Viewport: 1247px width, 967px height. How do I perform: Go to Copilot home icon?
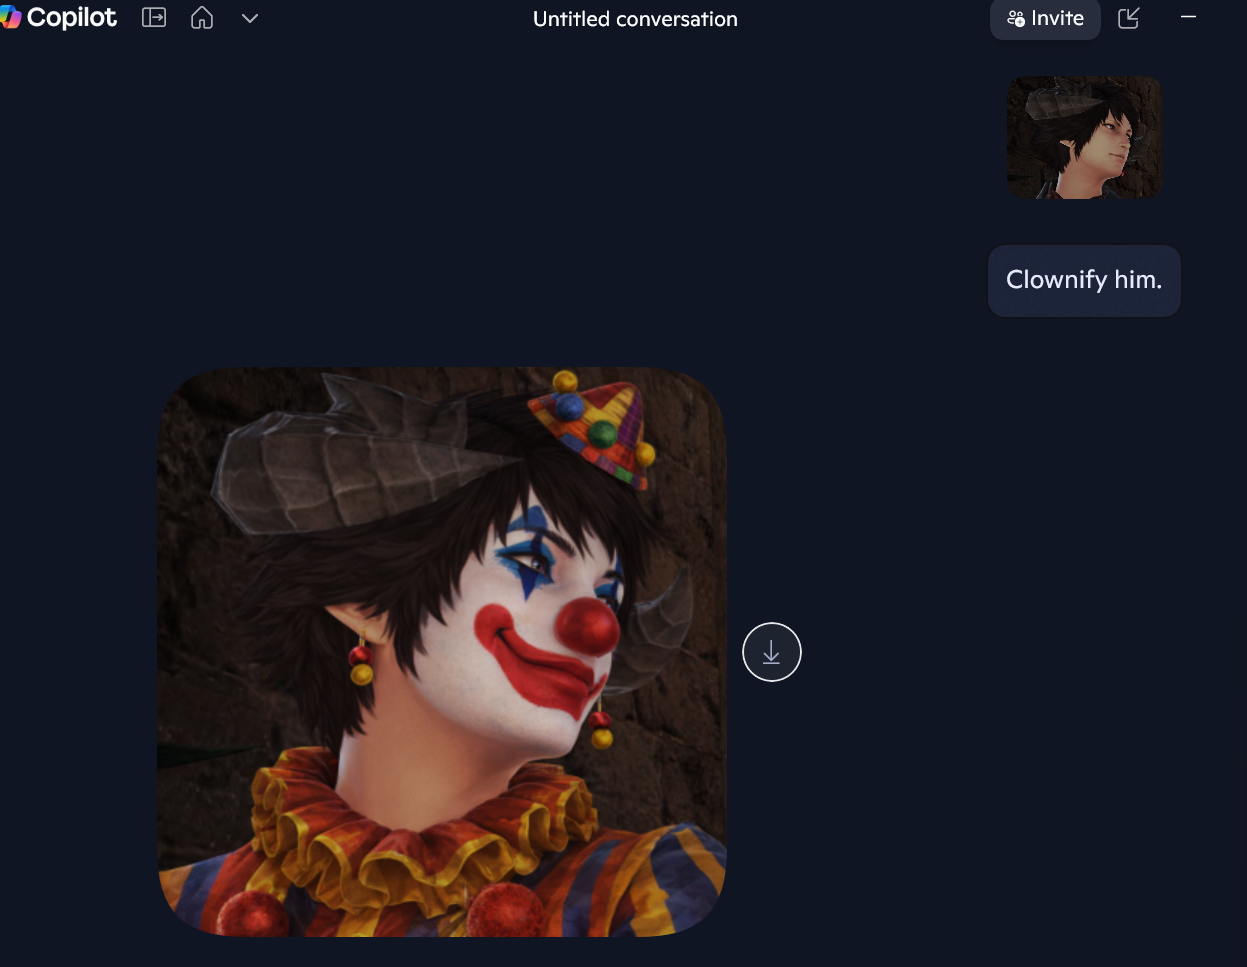[202, 18]
